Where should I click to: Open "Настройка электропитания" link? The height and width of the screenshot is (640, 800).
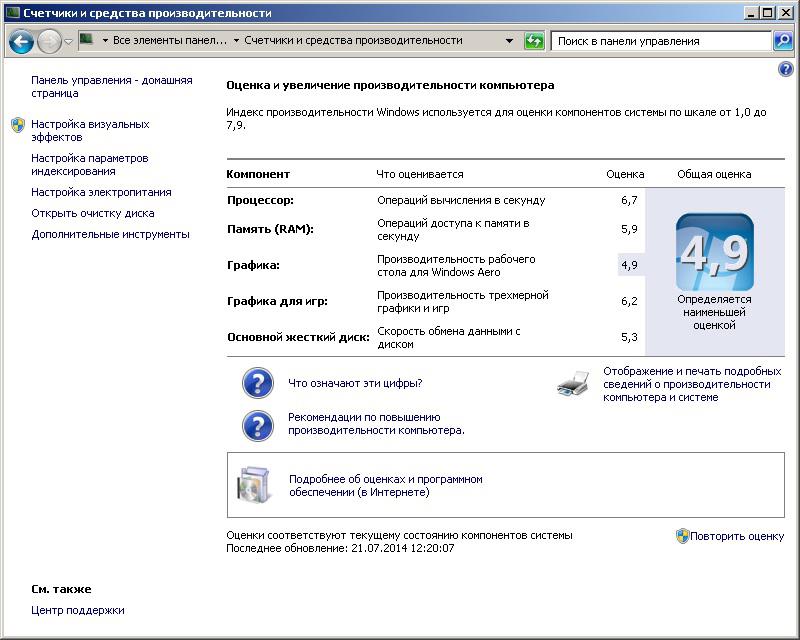[x=101, y=192]
